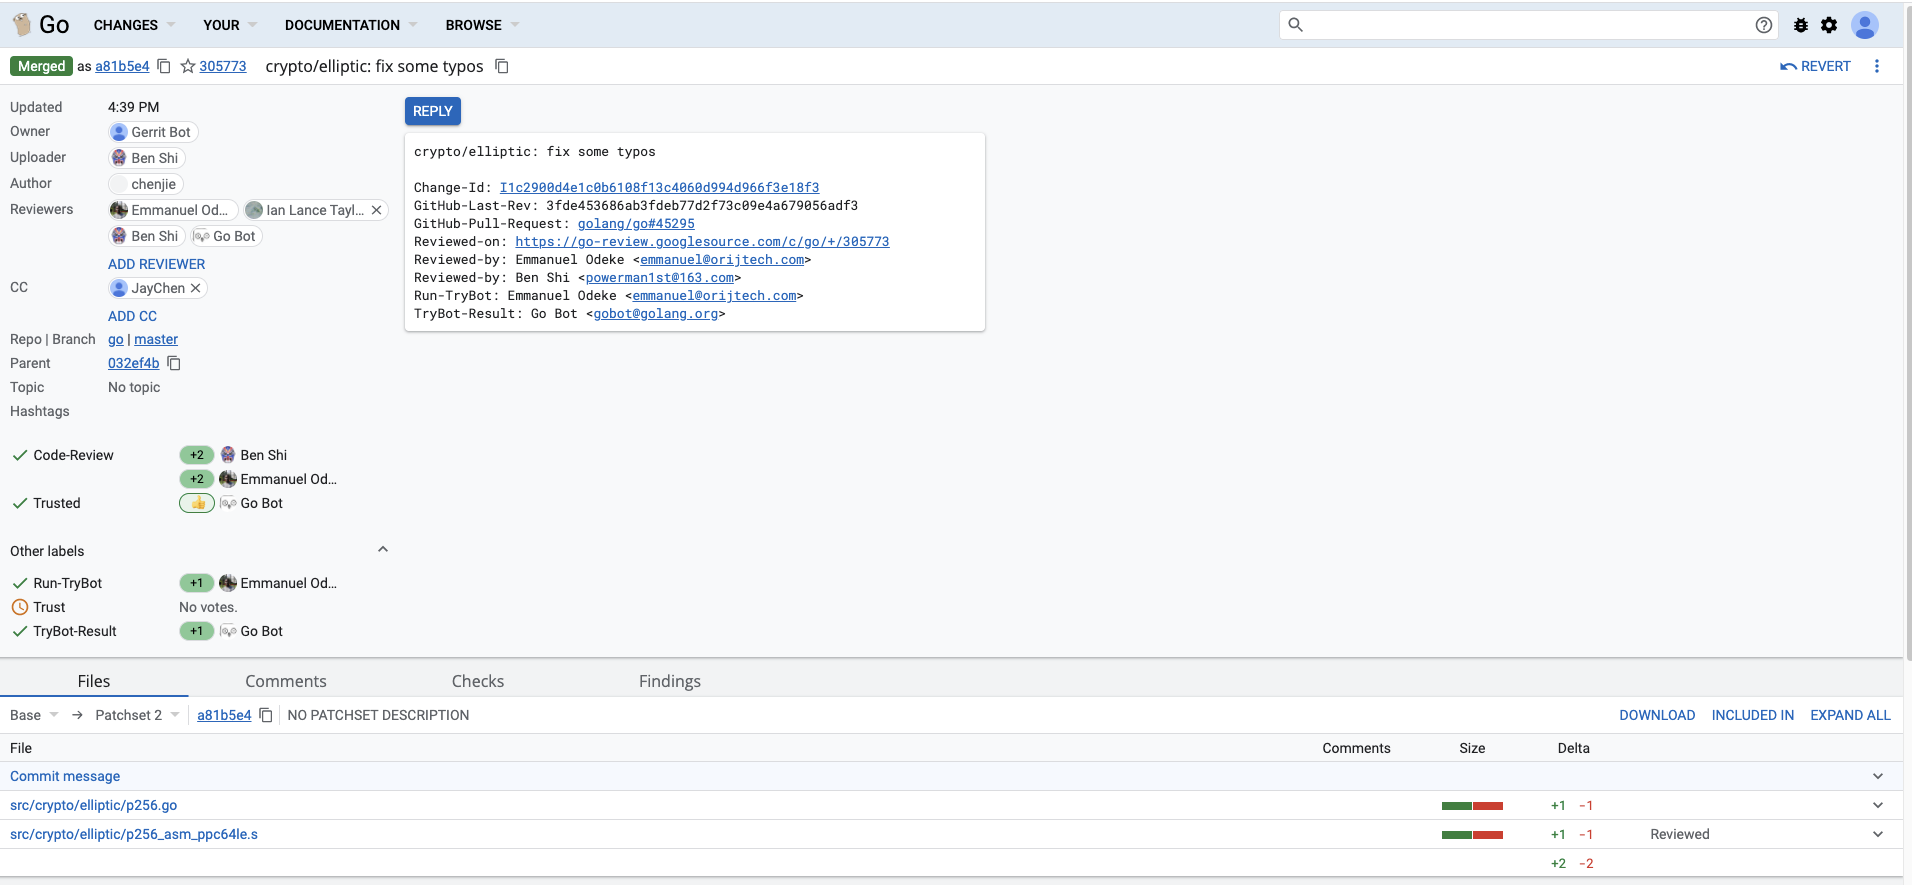Open the Change-Id link in commit message
1912x885 pixels.
click(659, 188)
